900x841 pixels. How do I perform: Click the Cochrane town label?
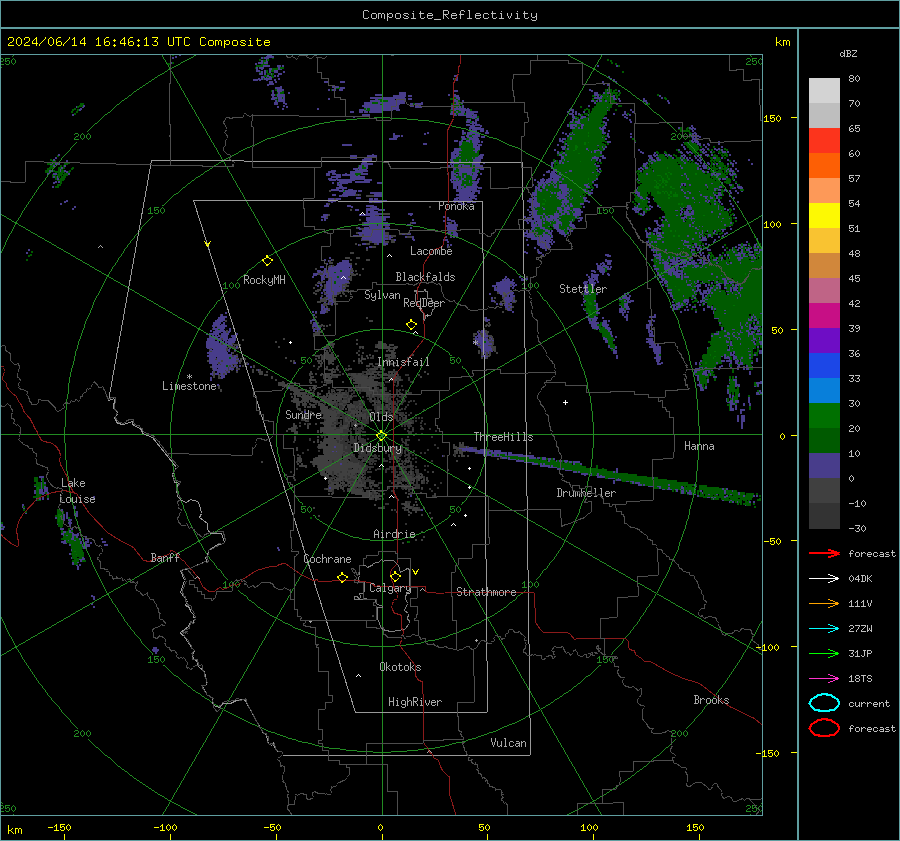pyautogui.click(x=327, y=559)
